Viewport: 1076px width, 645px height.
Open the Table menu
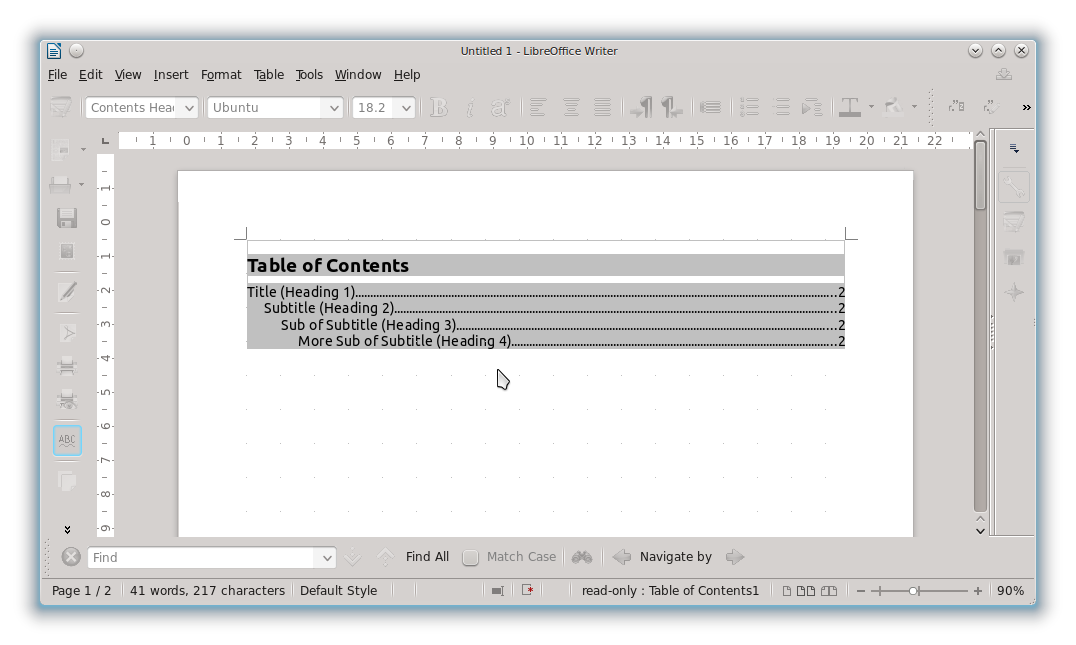tap(268, 74)
